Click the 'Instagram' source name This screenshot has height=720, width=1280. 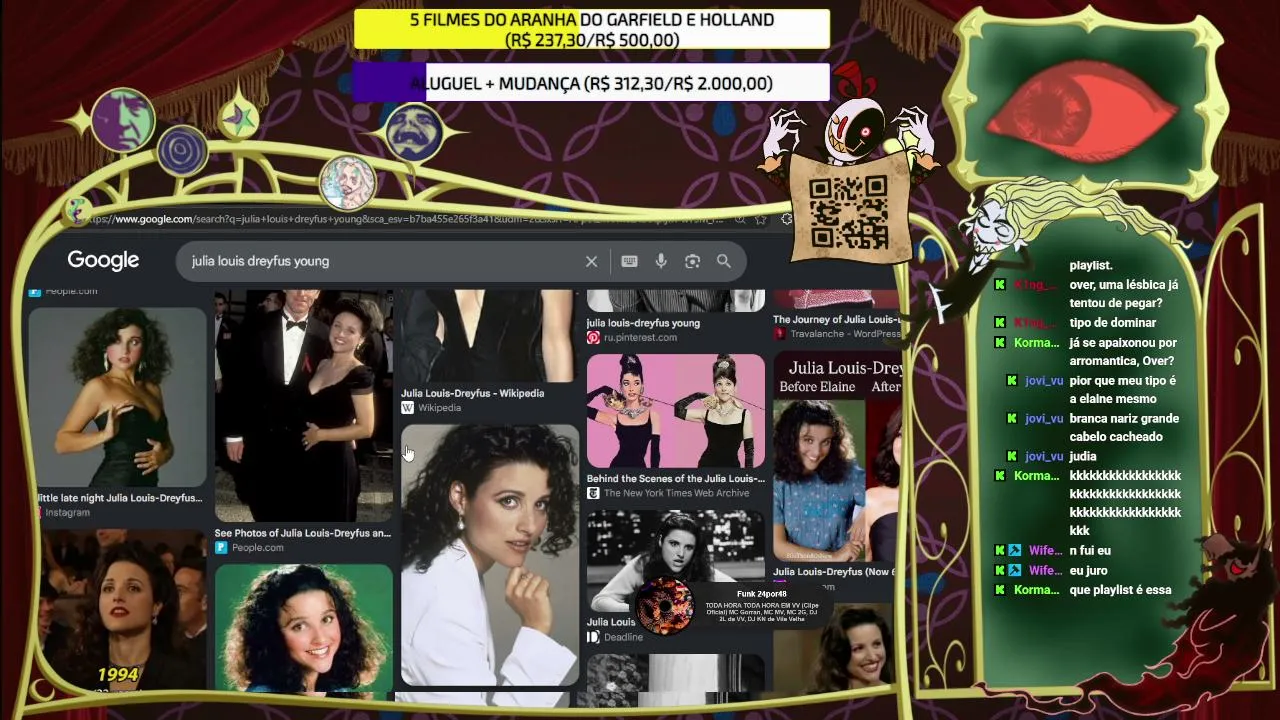(67, 513)
